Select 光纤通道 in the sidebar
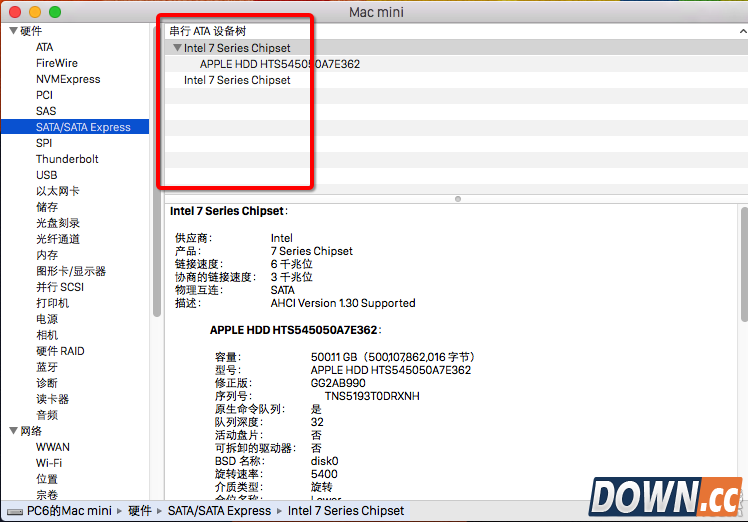This screenshot has height=522, width=748. click(x=58, y=239)
